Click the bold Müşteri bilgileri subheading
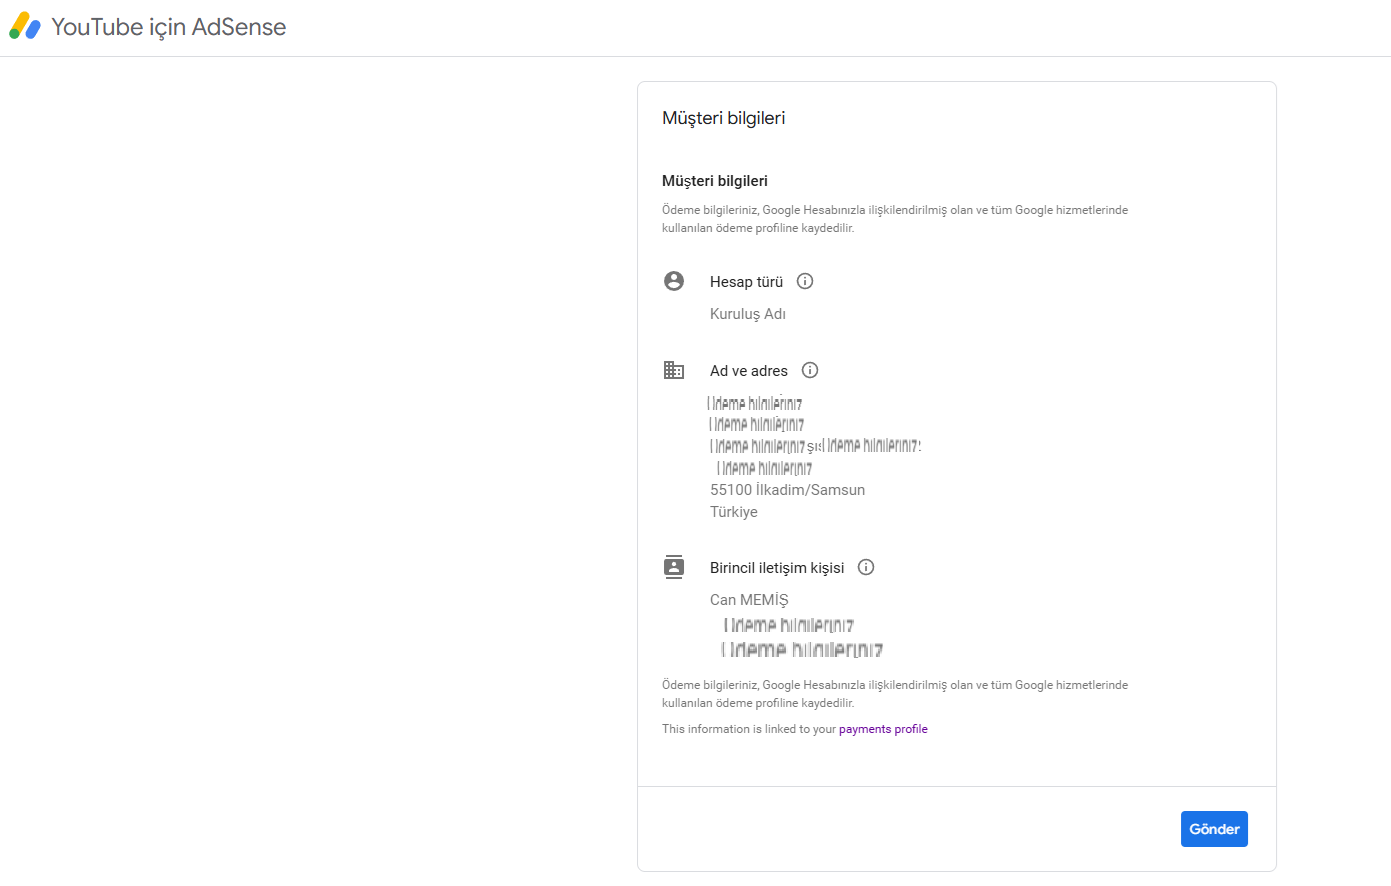 715,181
